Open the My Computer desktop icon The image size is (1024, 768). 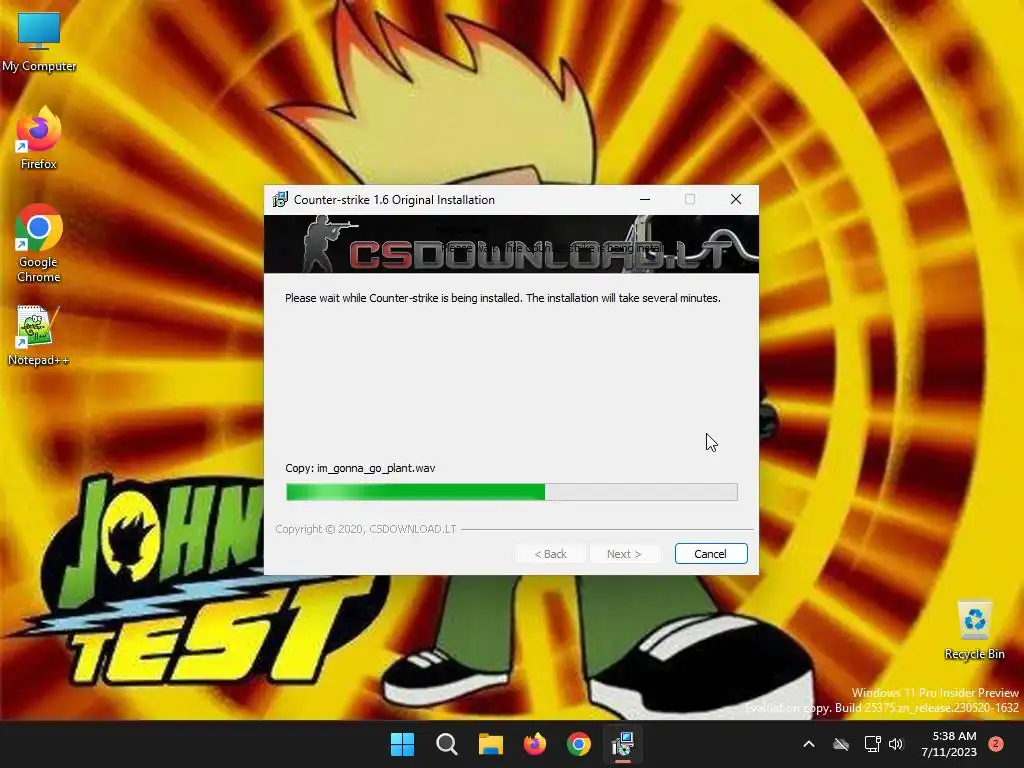click(39, 42)
